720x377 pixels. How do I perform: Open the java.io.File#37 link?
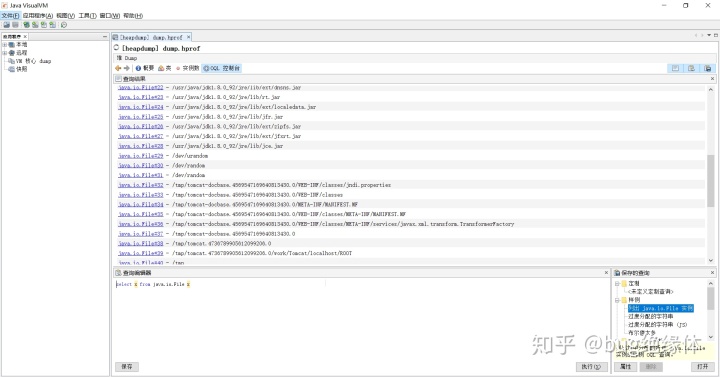[141, 234]
